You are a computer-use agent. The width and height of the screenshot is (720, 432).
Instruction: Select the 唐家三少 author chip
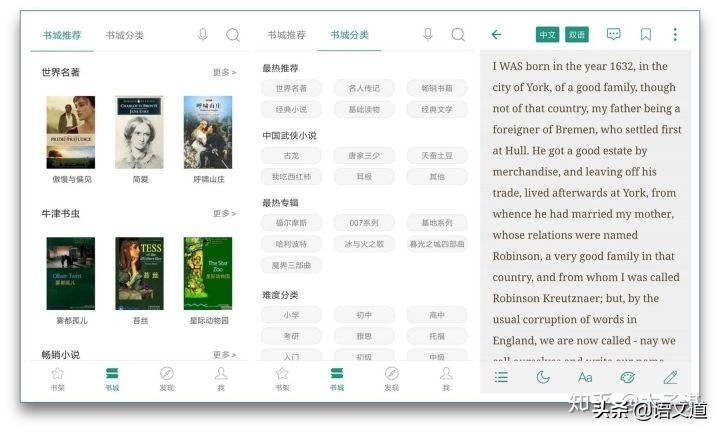click(x=364, y=156)
